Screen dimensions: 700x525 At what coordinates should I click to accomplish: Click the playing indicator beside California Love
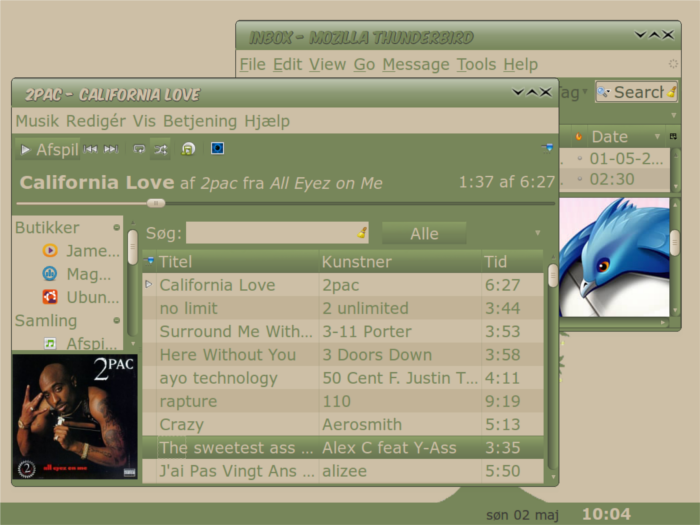149,284
